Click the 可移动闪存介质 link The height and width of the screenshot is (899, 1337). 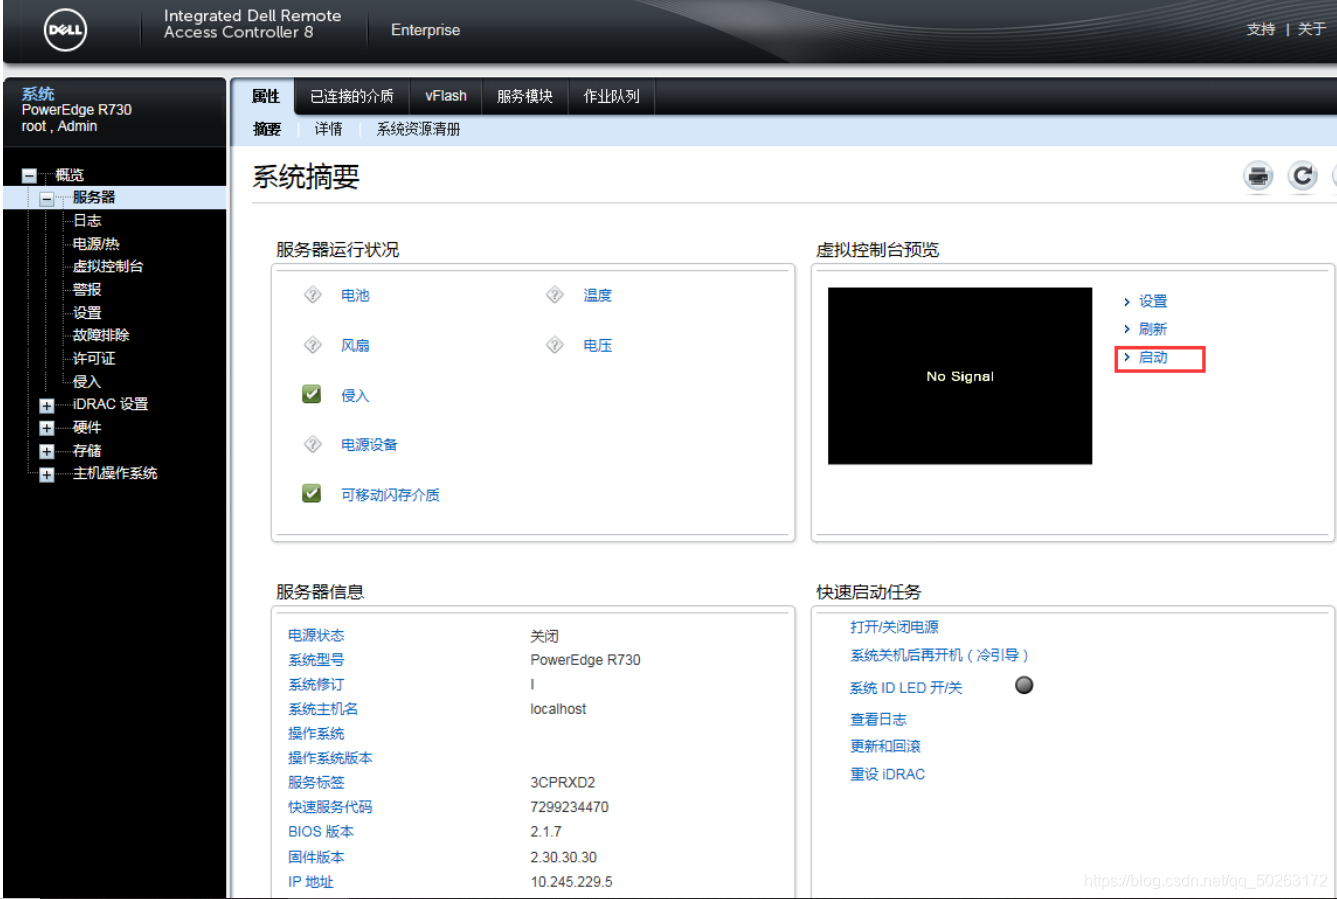[x=390, y=494]
